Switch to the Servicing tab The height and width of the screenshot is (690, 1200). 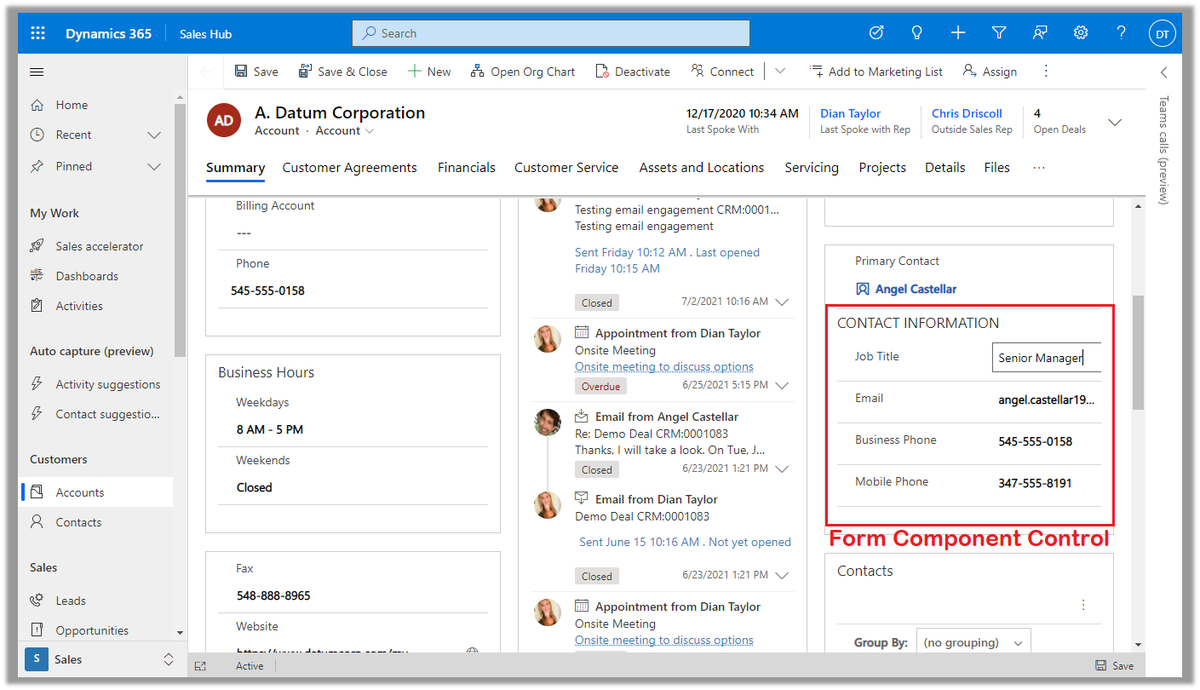(x=811, y=168)
